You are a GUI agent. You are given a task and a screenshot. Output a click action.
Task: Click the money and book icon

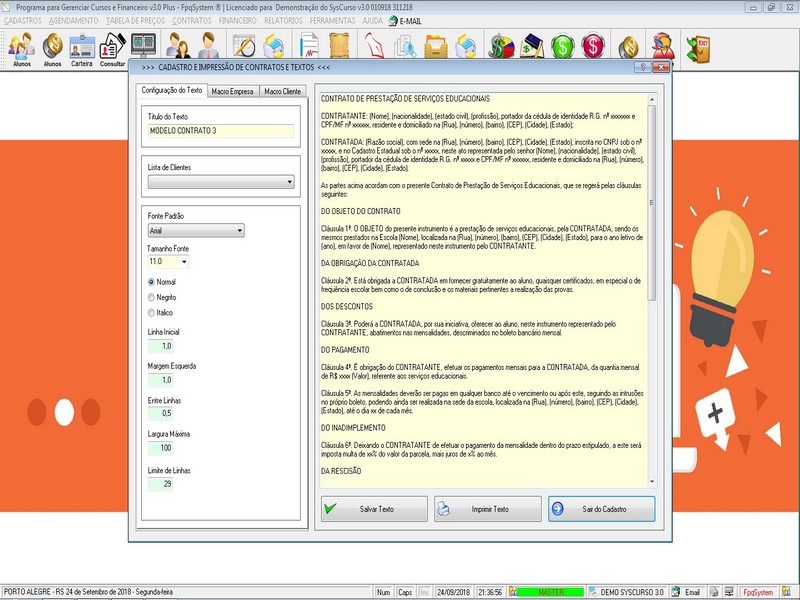[x=532, y=46]
